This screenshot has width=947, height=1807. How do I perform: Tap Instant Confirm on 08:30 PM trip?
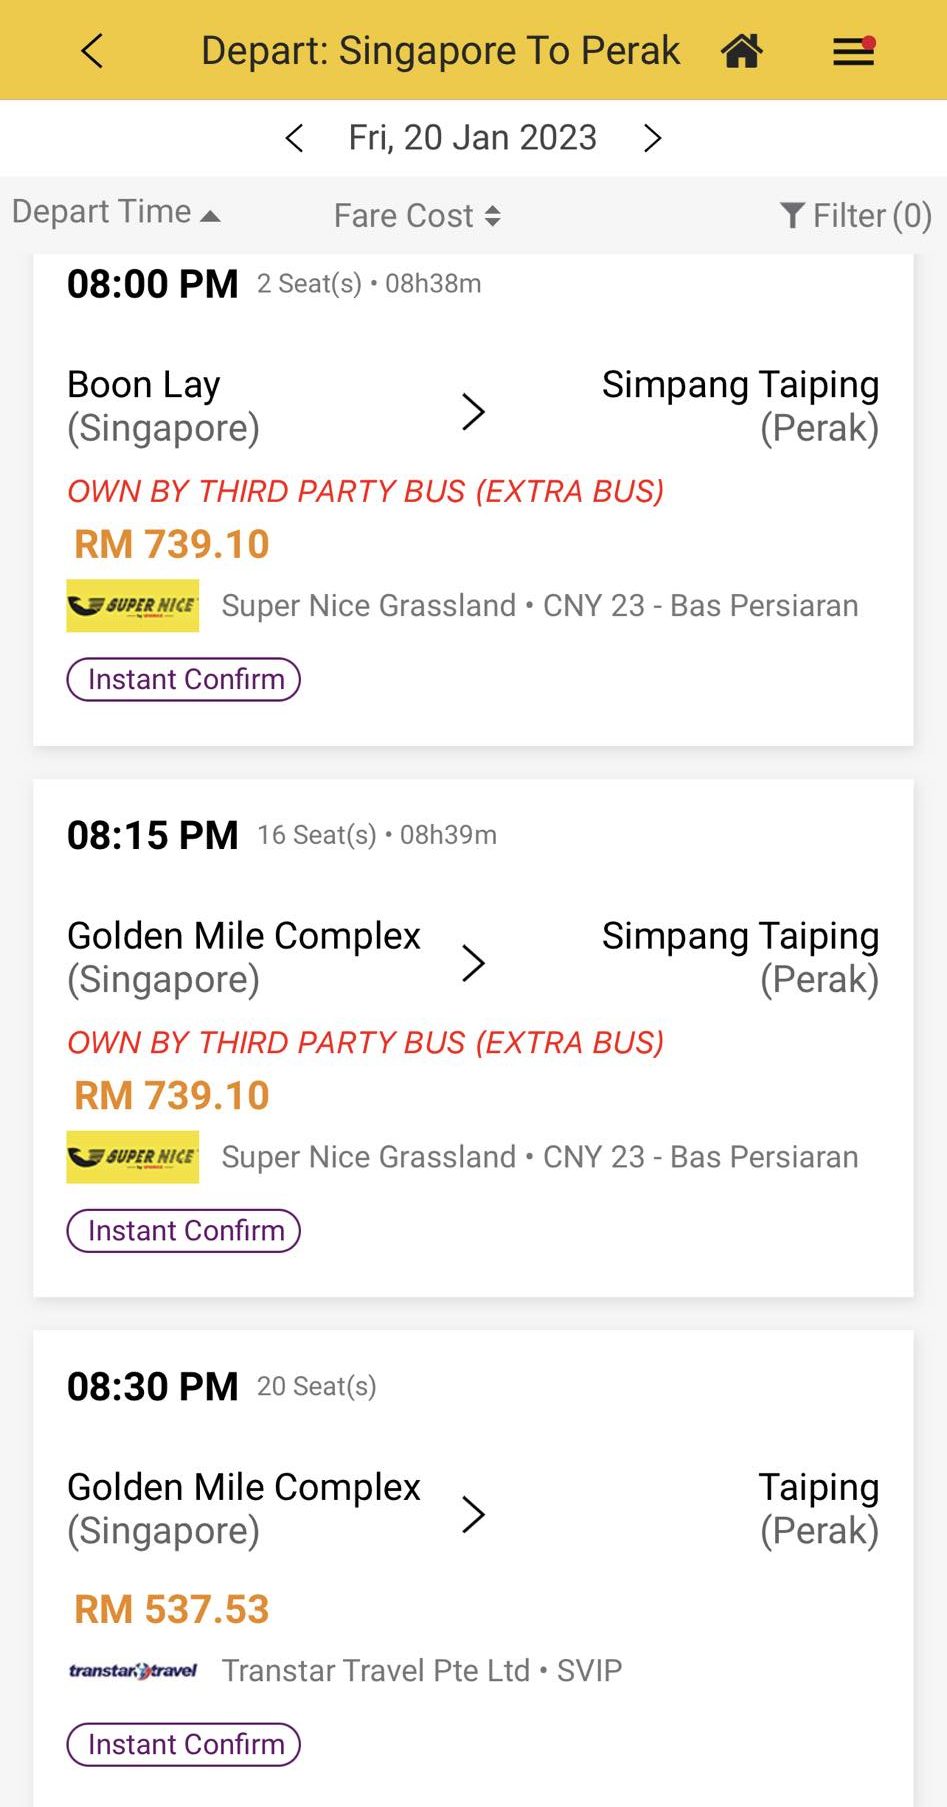[184, 1744]
